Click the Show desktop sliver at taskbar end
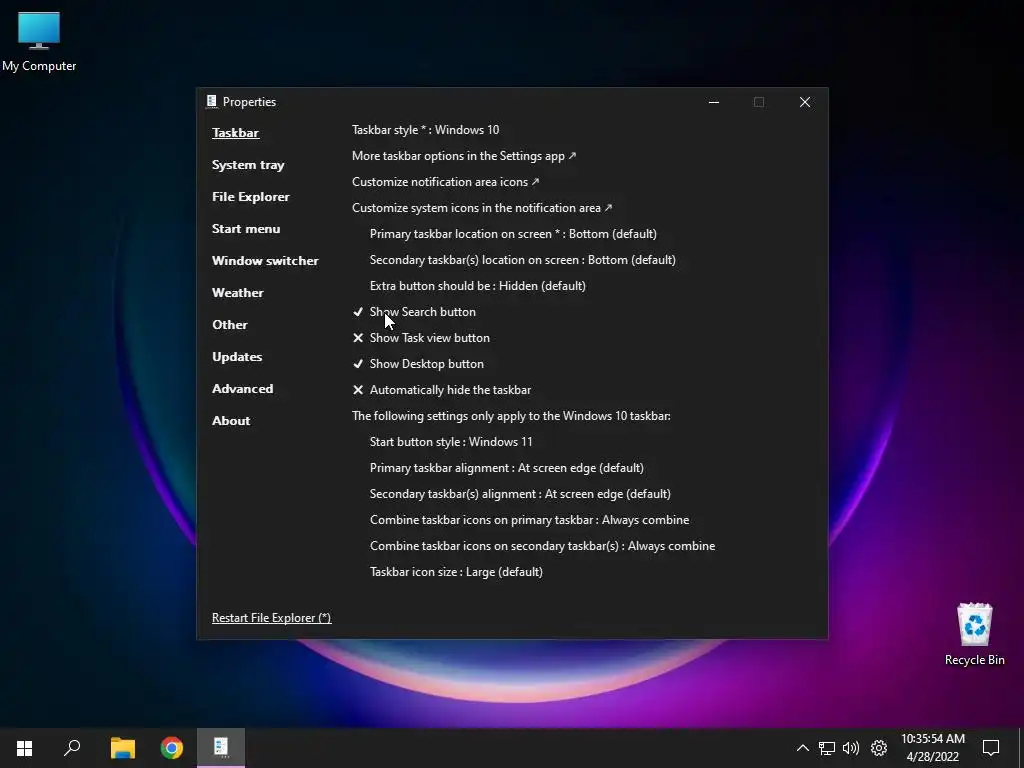 (x=1021, y=748)
